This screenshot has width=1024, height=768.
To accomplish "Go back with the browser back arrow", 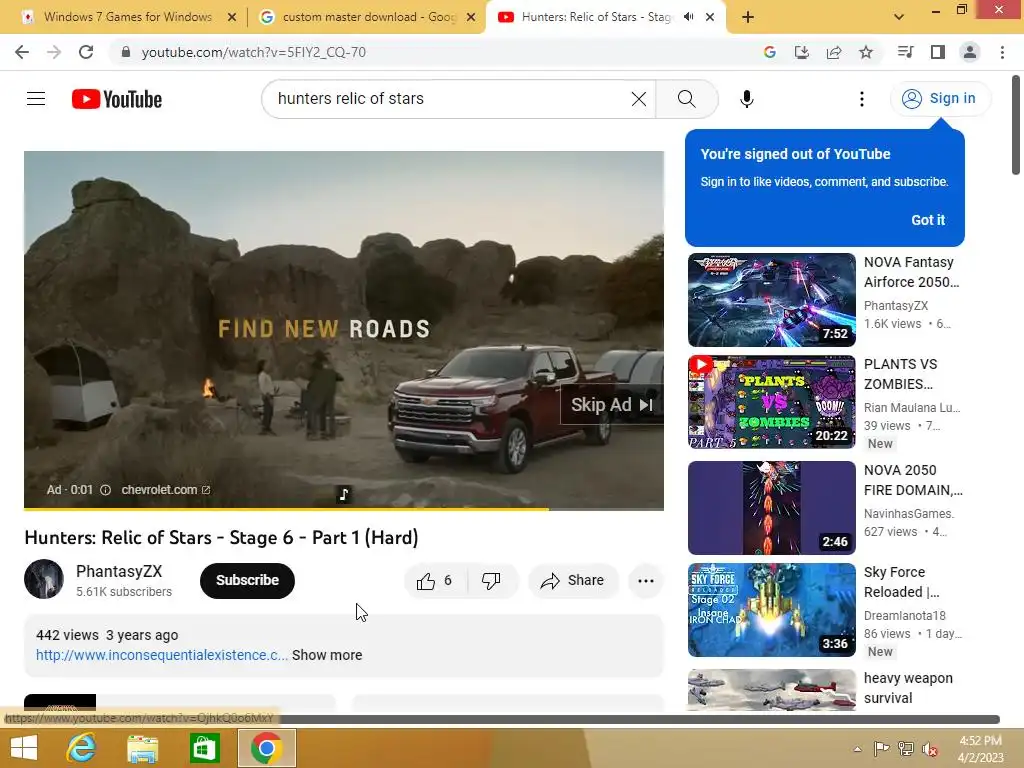I will [x=22, y=52].
